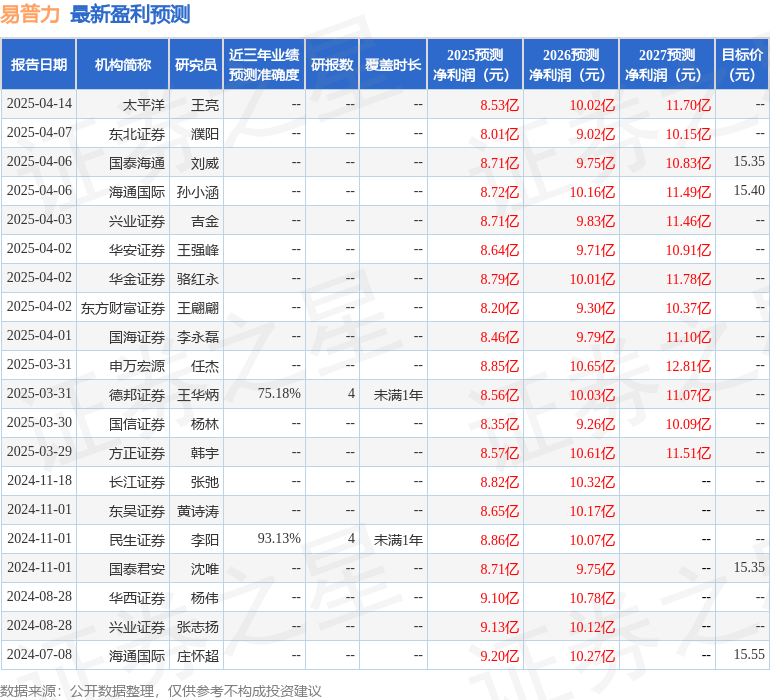
Task: Click the 10.65亿 forecast value
Action: click(592, 366)
